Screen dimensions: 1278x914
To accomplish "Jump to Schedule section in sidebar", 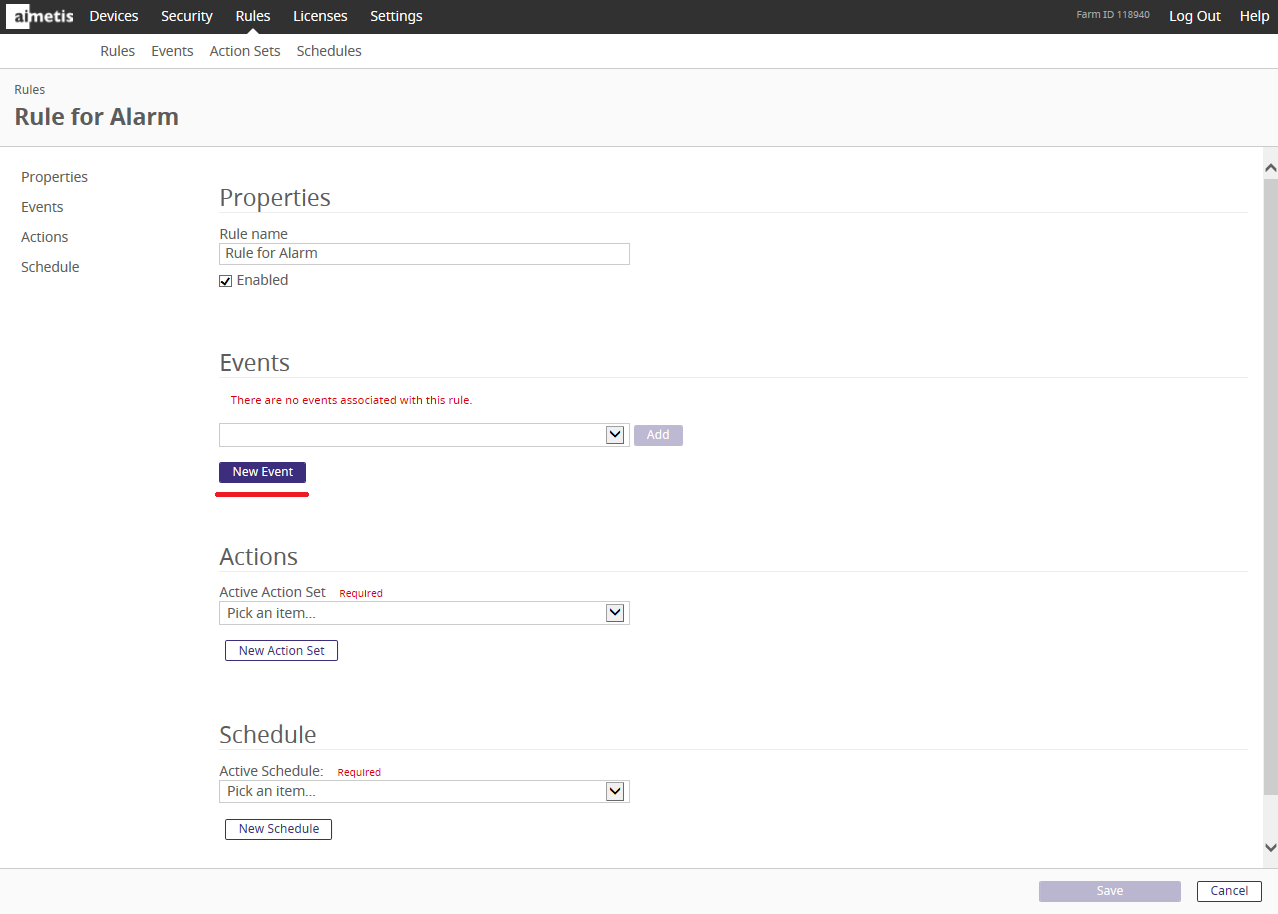I will pos(50,267).
